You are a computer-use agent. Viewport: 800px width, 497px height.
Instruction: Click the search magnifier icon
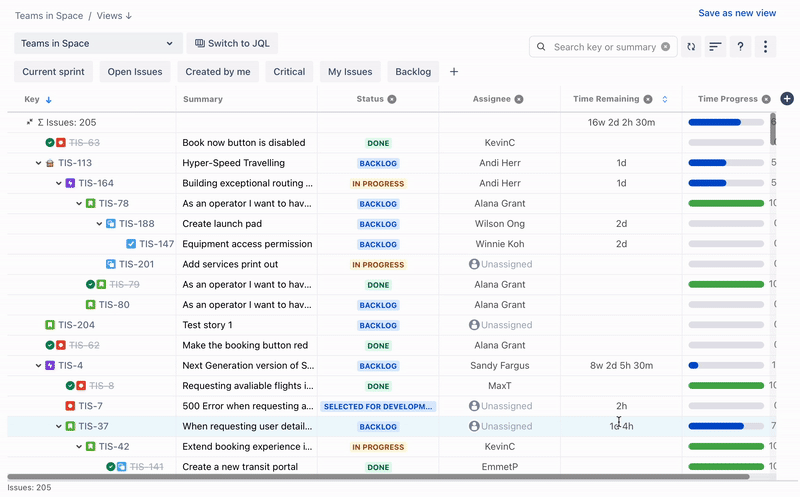coord(541,46)
